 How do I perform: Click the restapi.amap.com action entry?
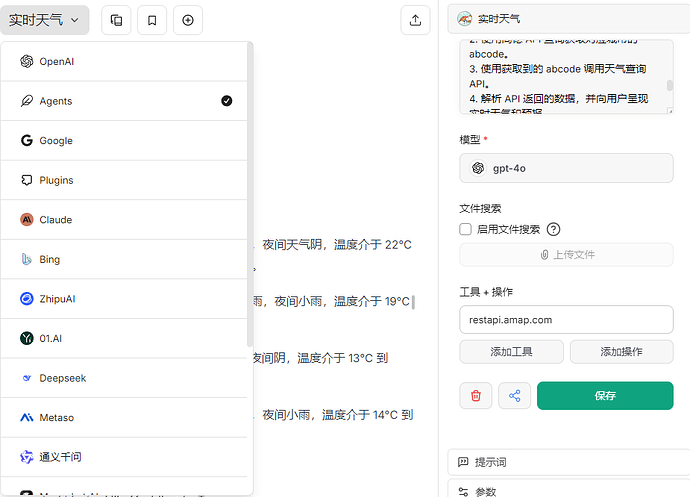(566, 320)
